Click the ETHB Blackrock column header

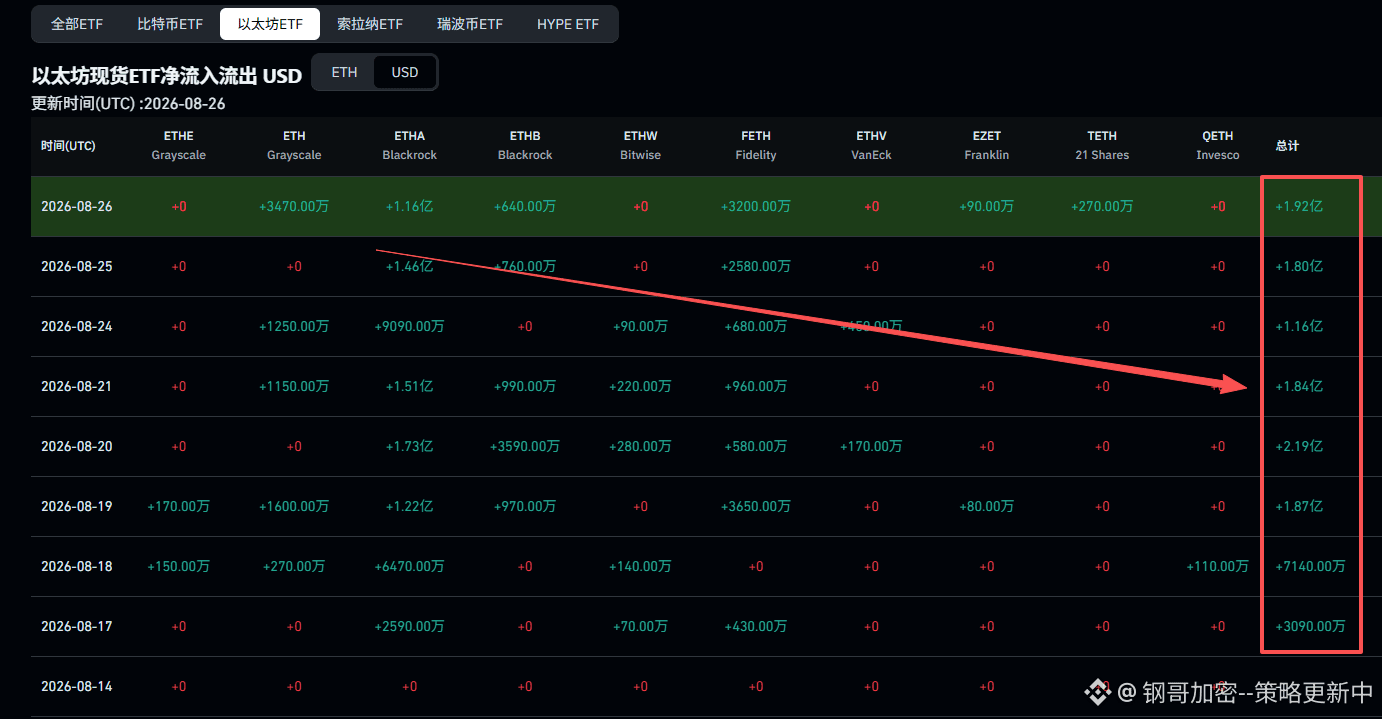[525, 146]
